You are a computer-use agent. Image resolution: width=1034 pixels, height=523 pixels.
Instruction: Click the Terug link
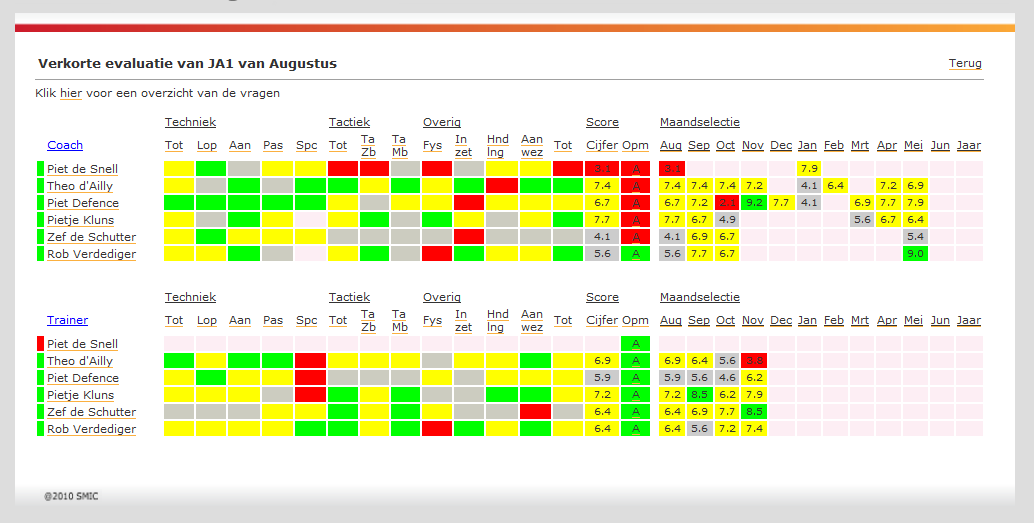pyautogui.click(x=965, y=64)
